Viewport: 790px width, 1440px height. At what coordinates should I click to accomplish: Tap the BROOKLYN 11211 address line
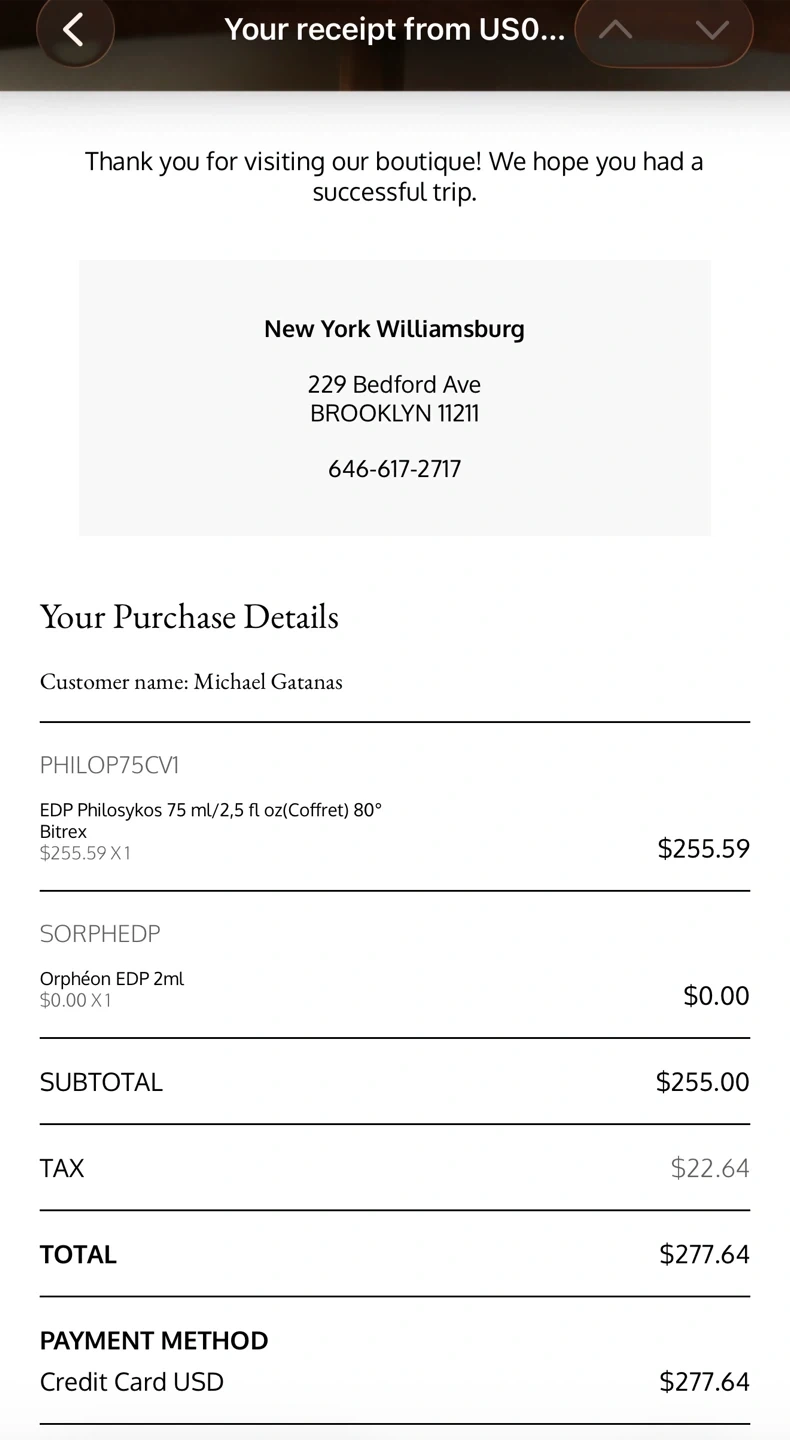(x=394, y=413)
